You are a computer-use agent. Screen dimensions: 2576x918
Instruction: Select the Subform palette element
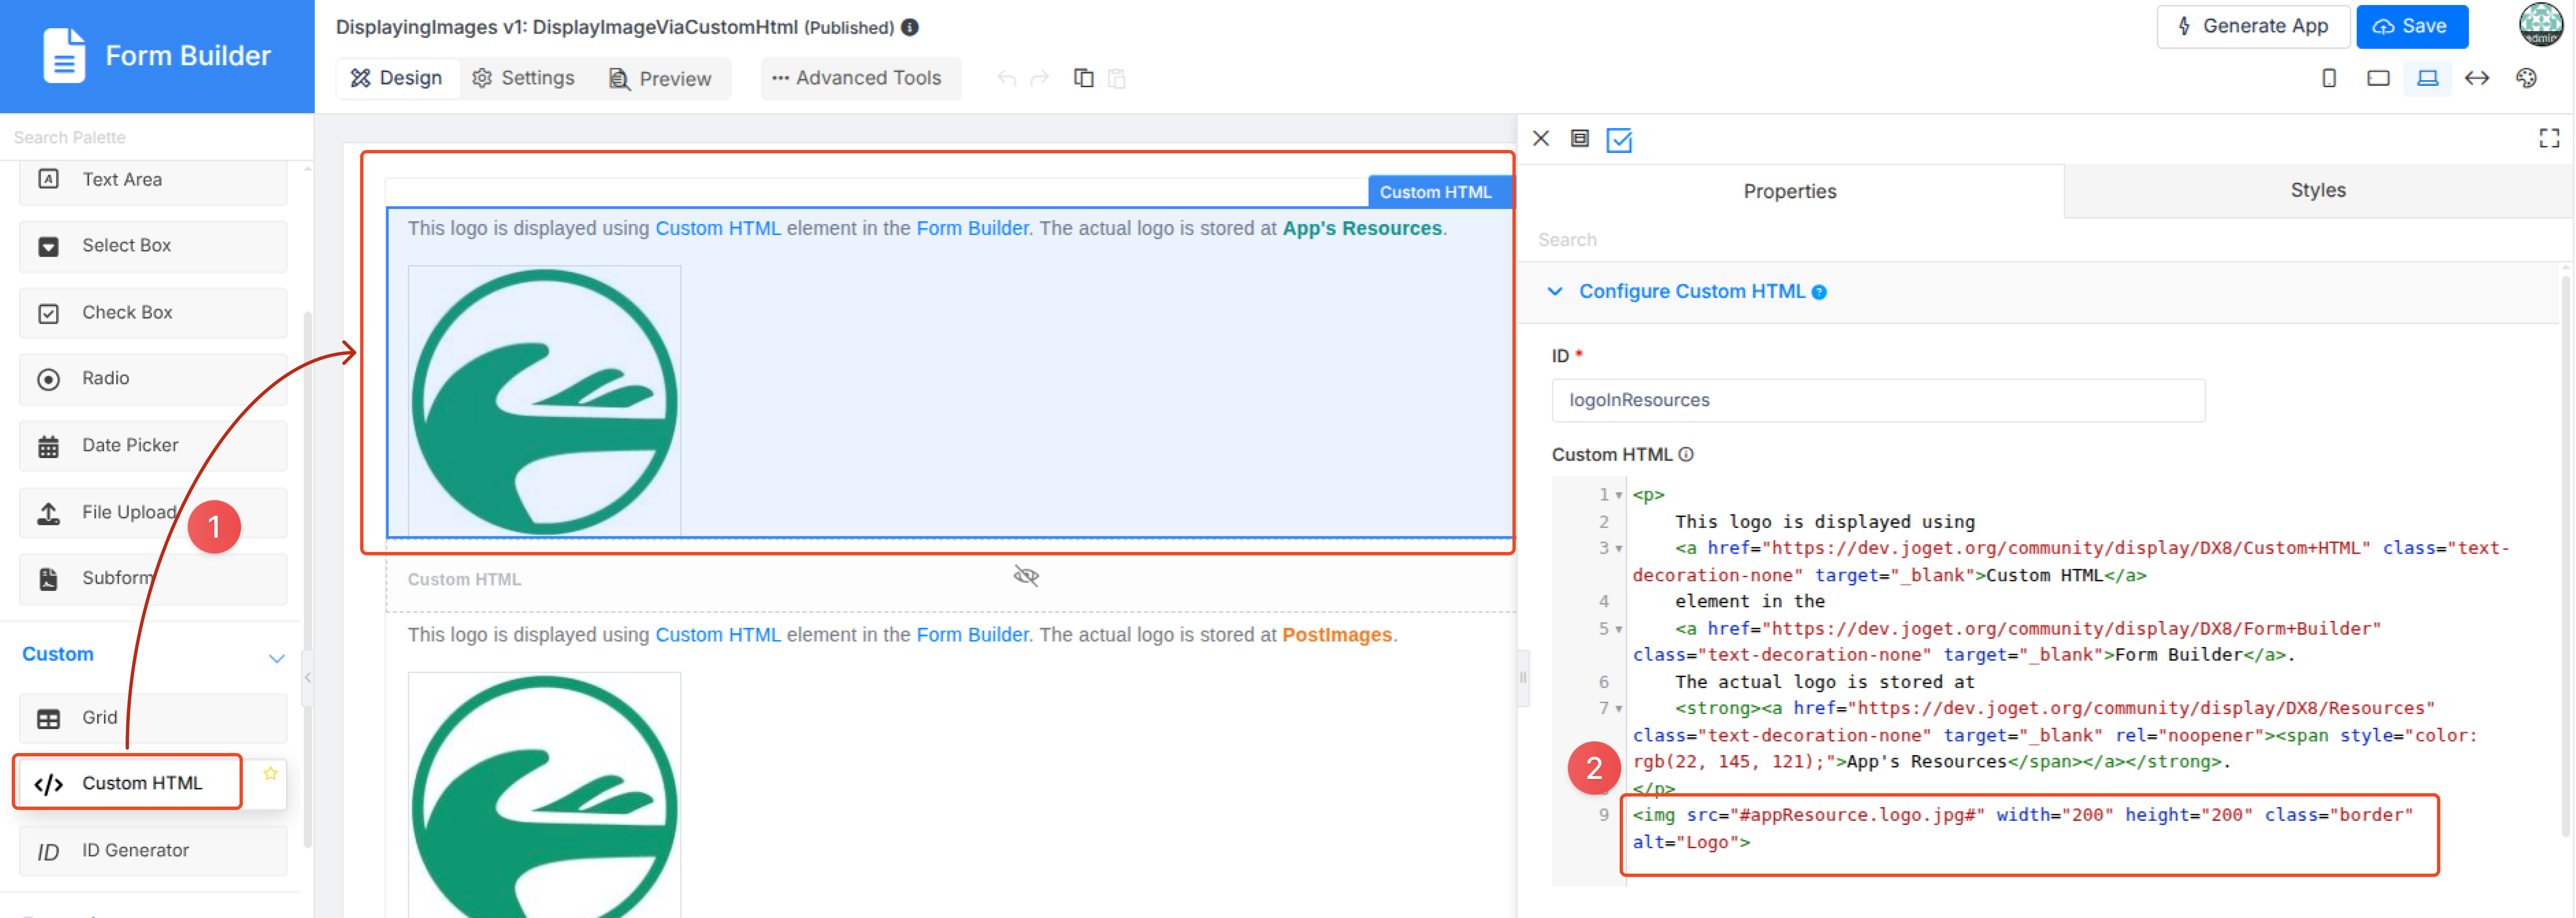point(153,579)
